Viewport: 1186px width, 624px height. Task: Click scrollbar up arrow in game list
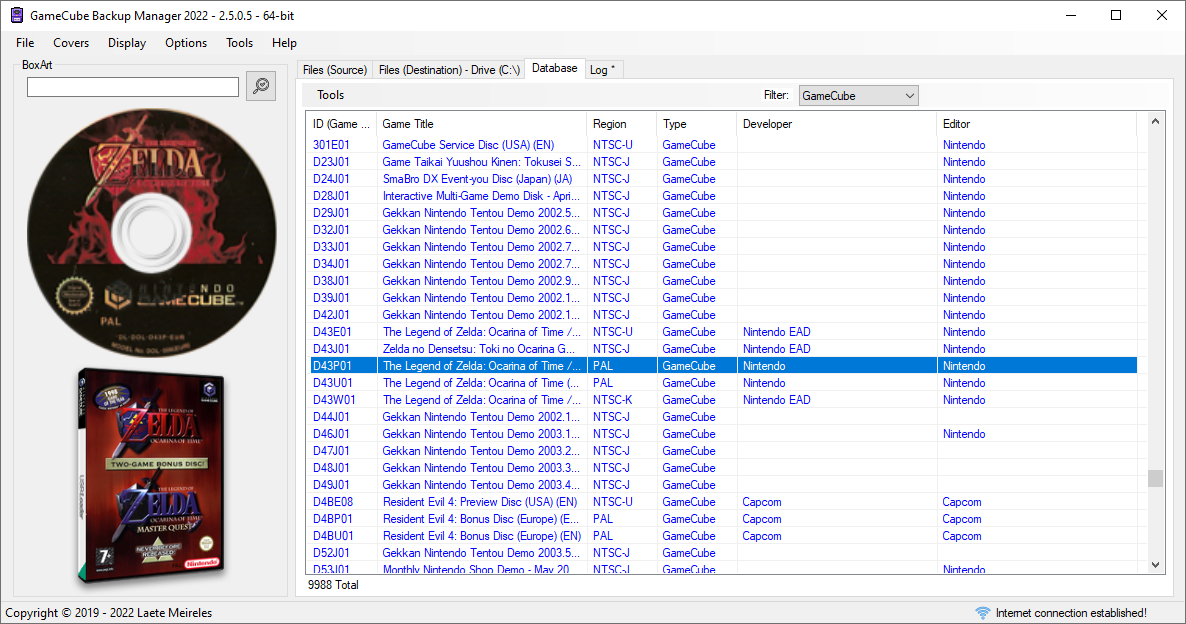pyautogui.click(x=1155, y=121)
